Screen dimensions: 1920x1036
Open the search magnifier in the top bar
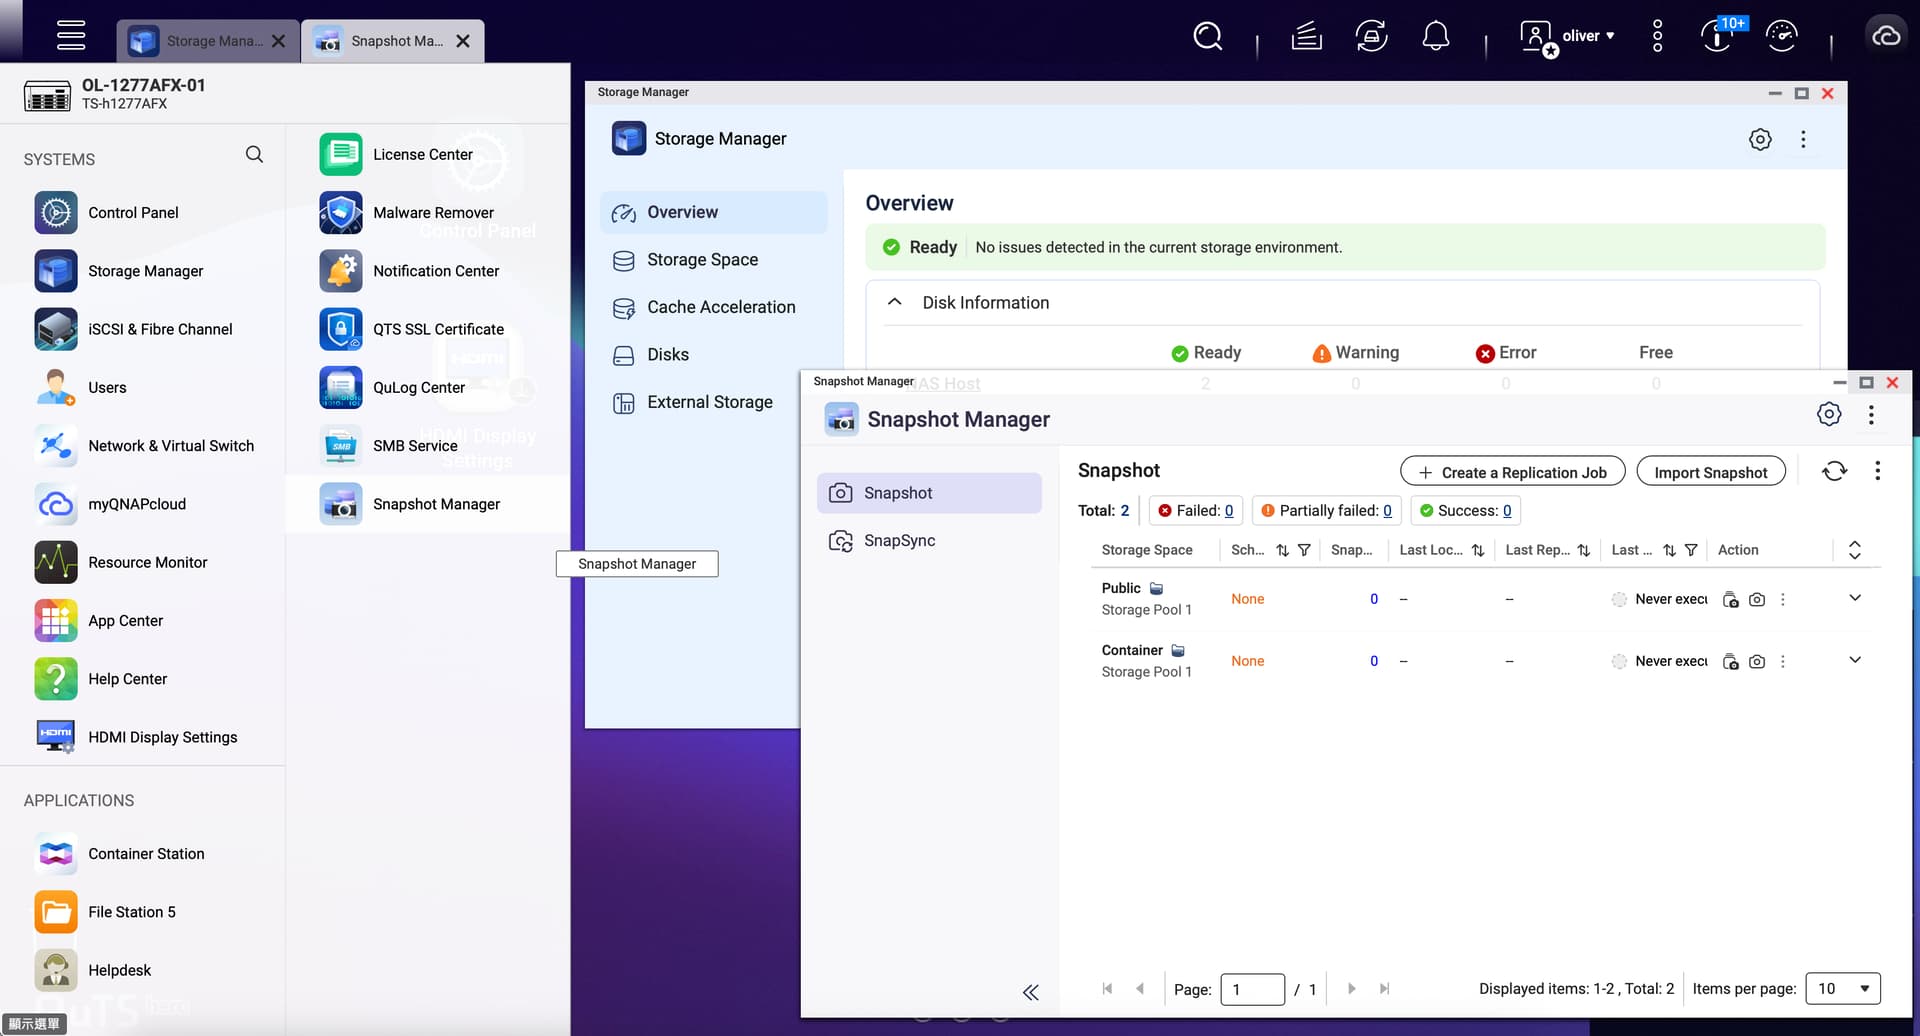point(1207,37)
